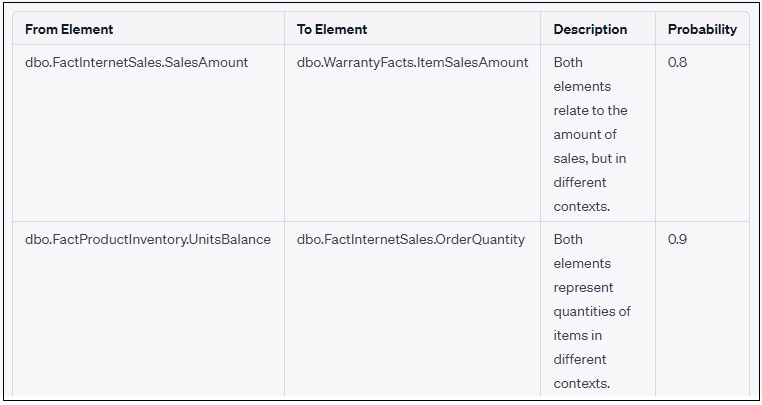
Task: Click the 0.8 probability value
Action: (677, 62)
